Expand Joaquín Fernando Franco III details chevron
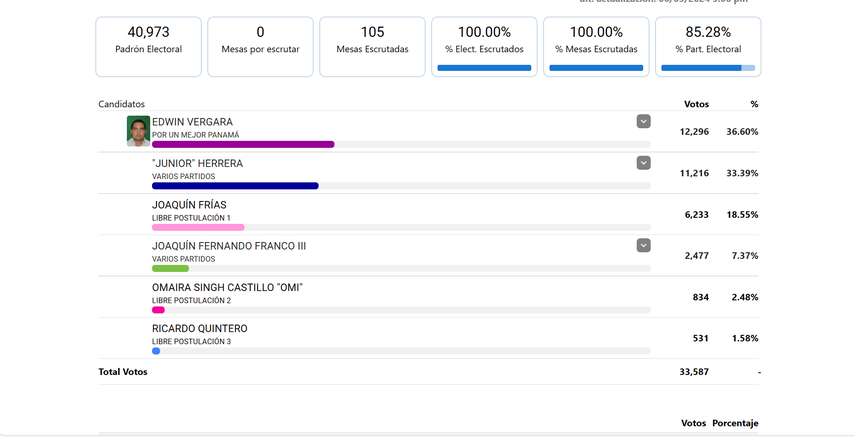 point(643,245)
